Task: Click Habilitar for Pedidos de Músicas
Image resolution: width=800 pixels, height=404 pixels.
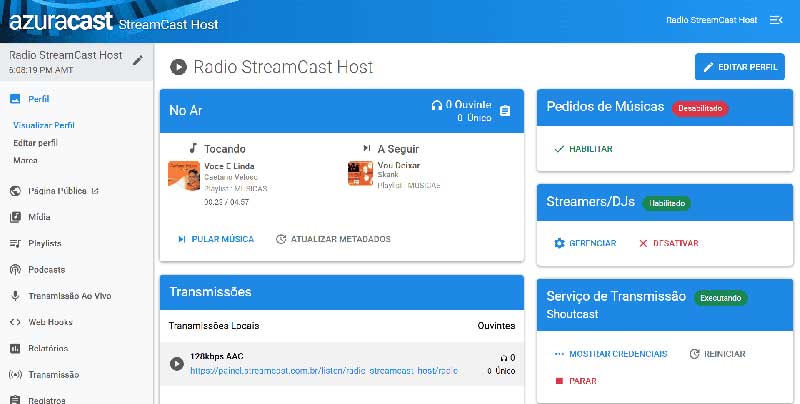Action: [x=583, y=149]
